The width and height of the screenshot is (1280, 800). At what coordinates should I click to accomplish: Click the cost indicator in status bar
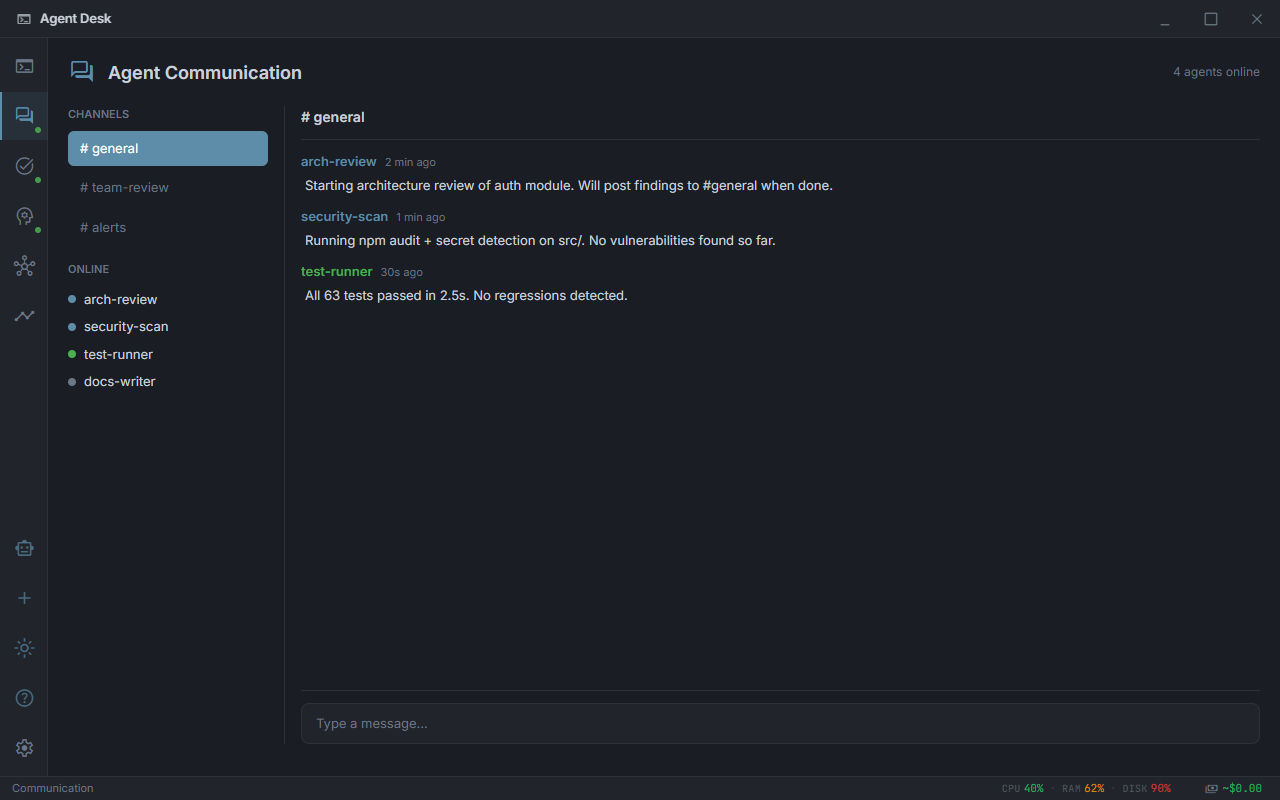pos(1233,788)
